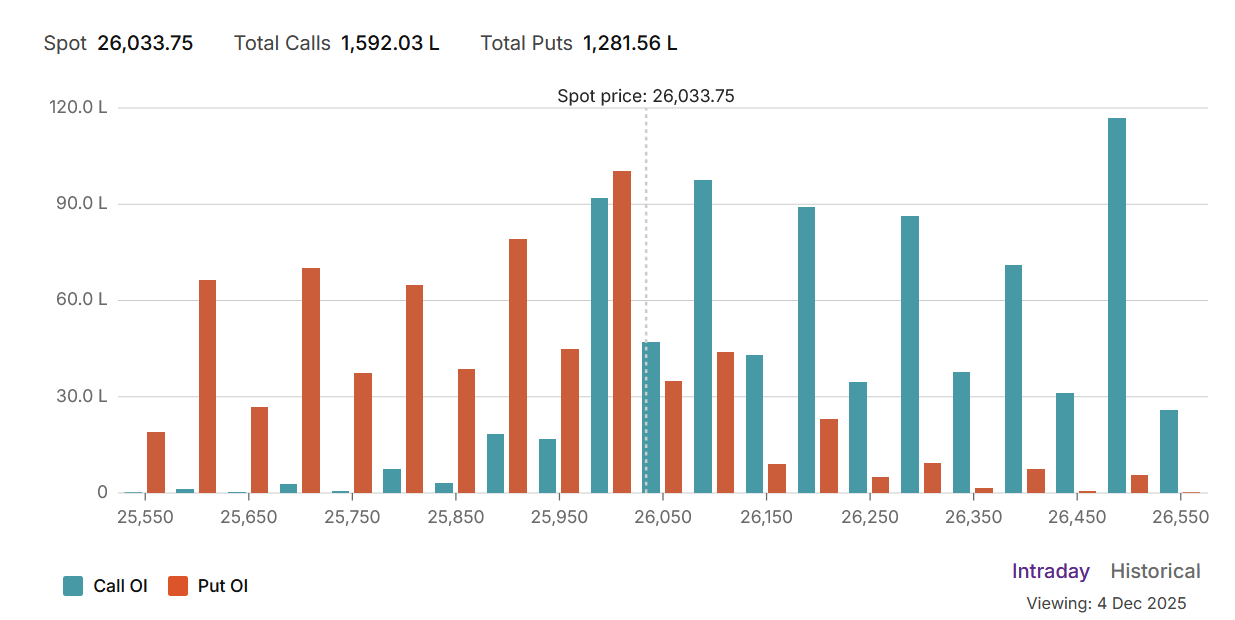Click the tallest teal Call OI bar
The width and height of the screenshot is (1235, 620).
pyautogui.click(x=1116, y=305)
